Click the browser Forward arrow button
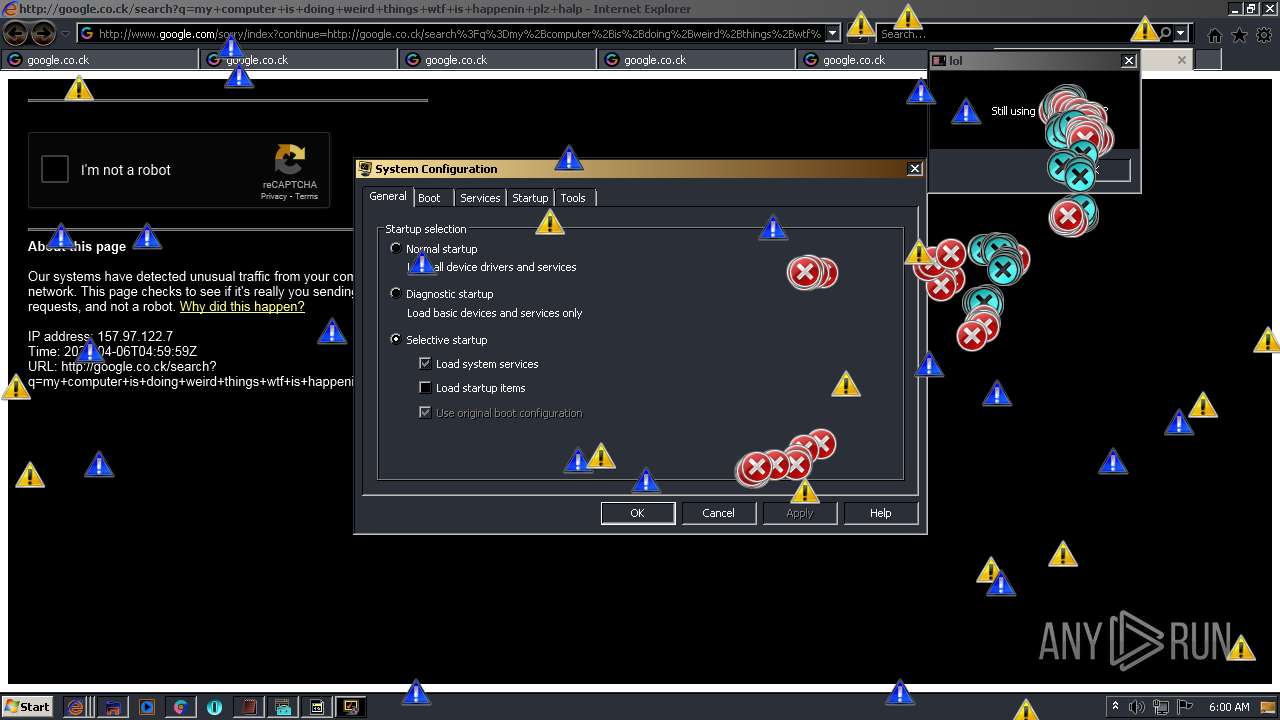 [x=43, y=34]
